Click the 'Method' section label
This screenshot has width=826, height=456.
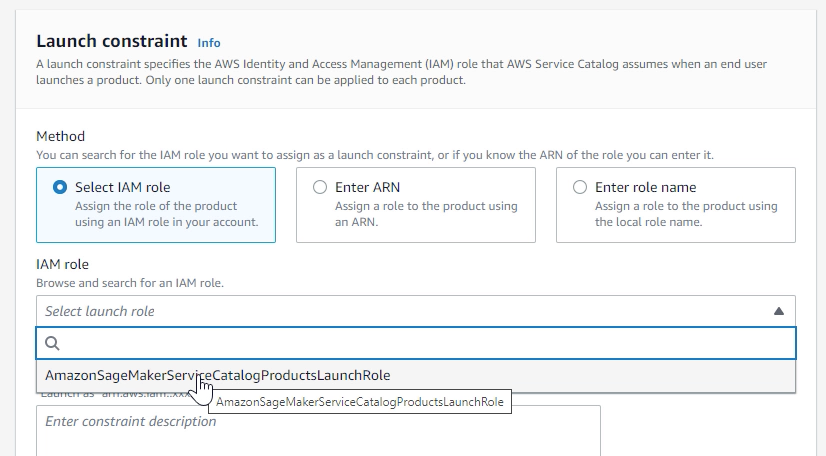click(x=61, y=136)
